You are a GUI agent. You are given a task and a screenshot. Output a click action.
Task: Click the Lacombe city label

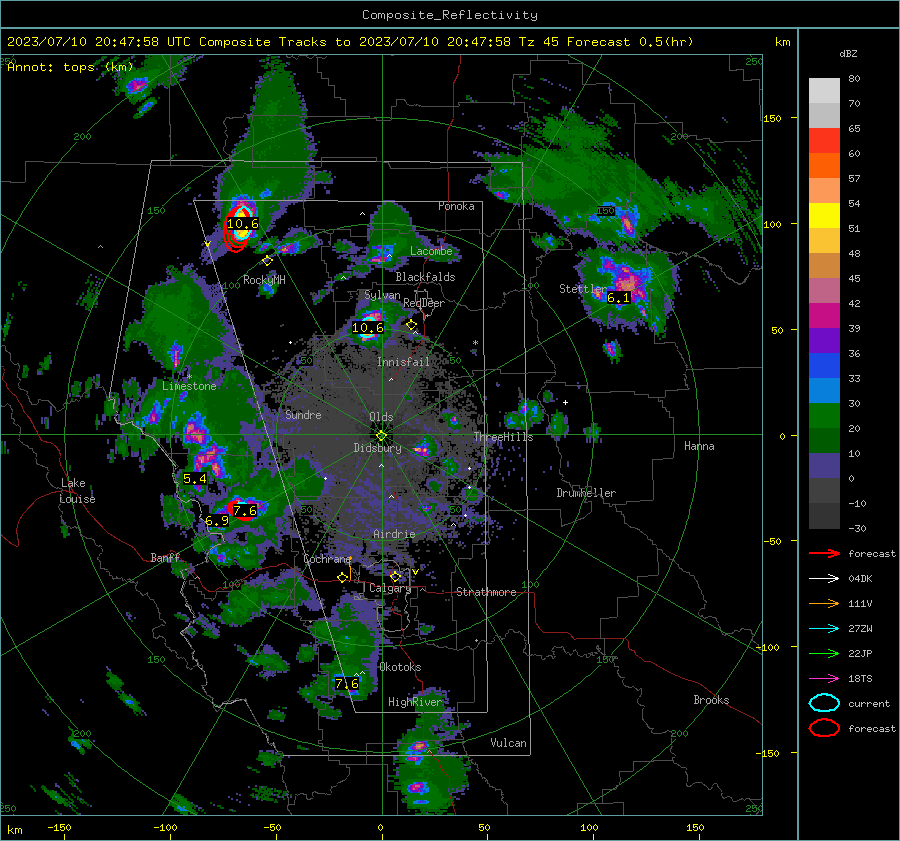[x=431, y=251]
